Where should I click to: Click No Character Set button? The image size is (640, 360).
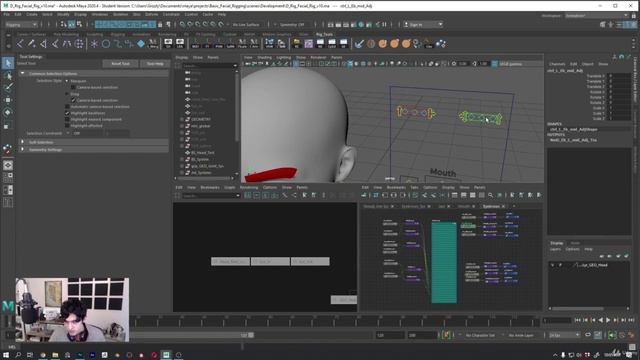pos(480,335)
